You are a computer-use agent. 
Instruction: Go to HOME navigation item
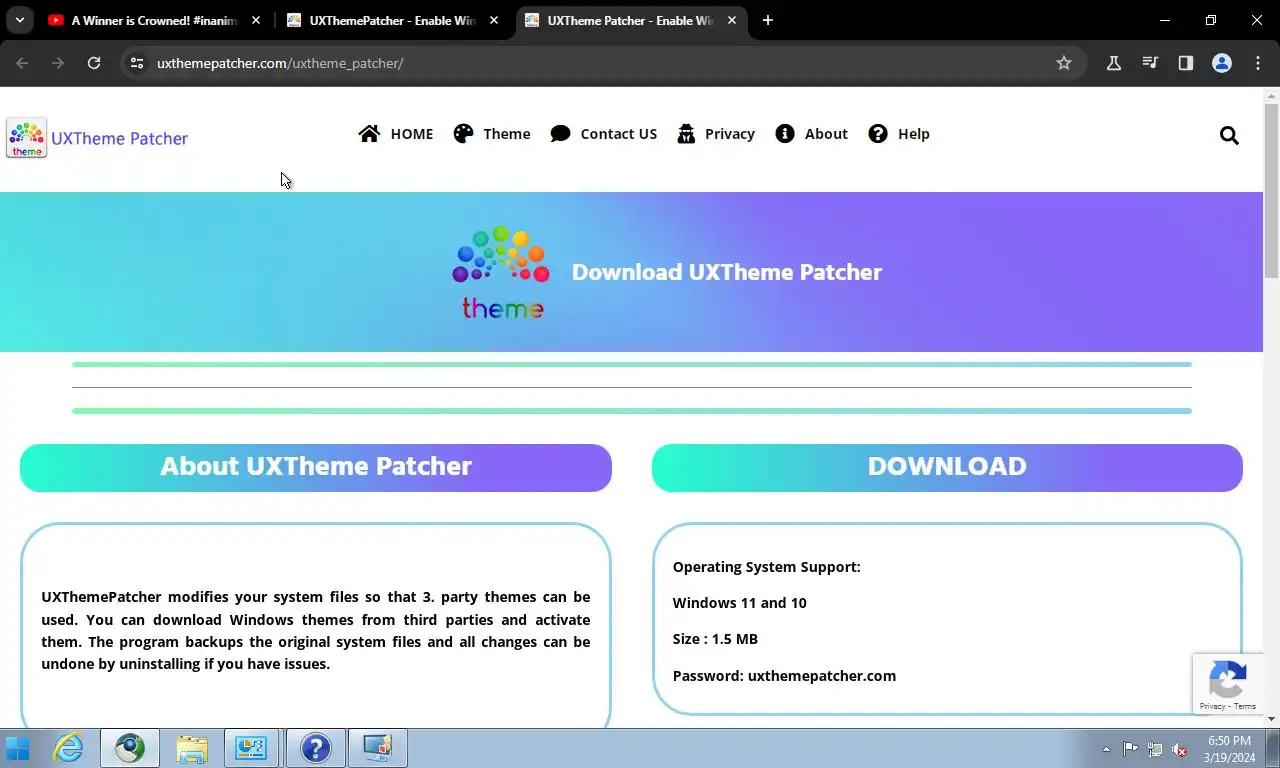click(396, 134)
